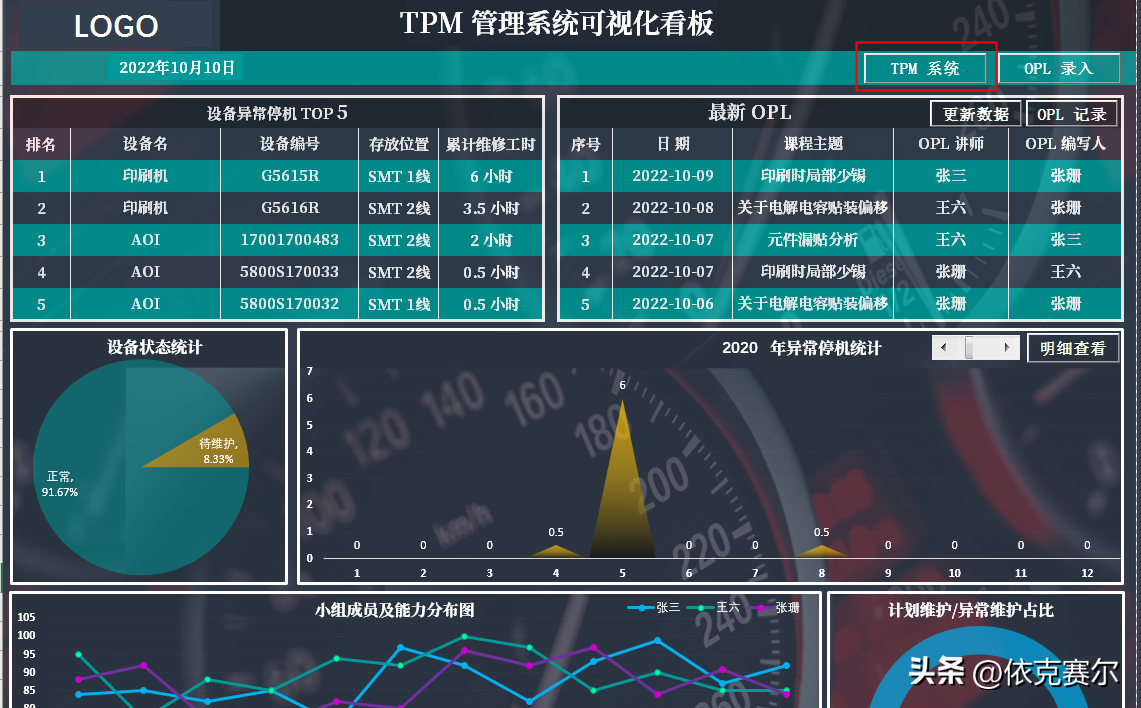Click the year scrollbar thumb
Screen dimensions: 1141x708
(969, 348)
